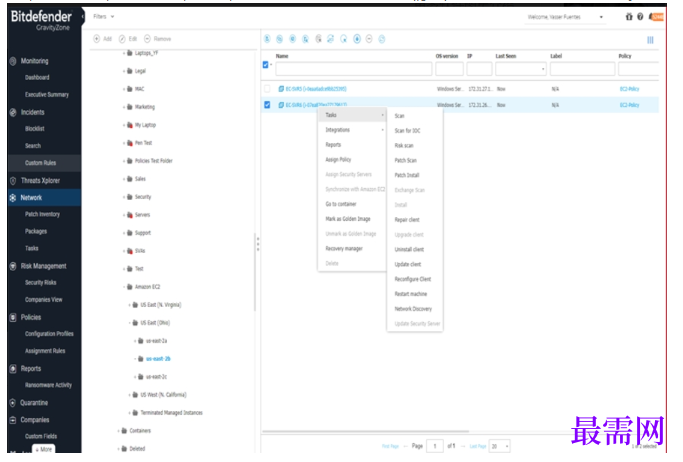Click the Threats Xplorer shield icon
Screen dimensions: 683x462
click(x=13, y=181)
